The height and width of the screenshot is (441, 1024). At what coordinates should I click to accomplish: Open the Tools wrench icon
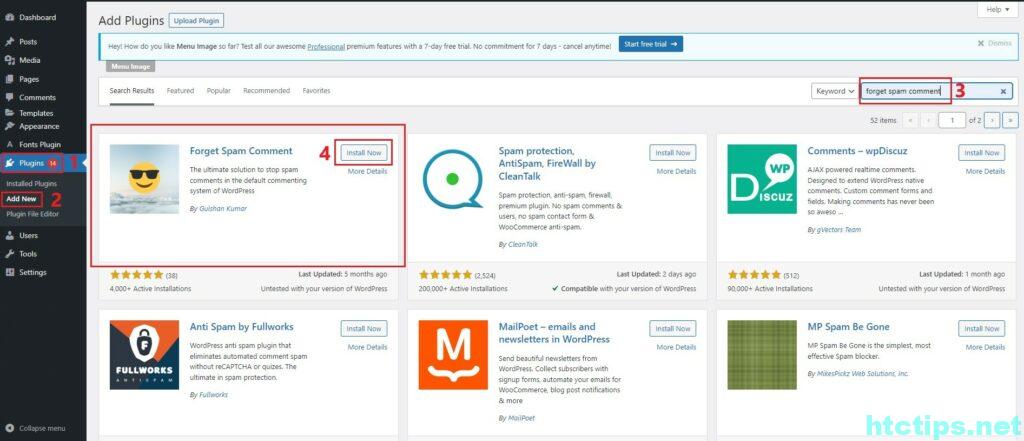tap(10, 254)
